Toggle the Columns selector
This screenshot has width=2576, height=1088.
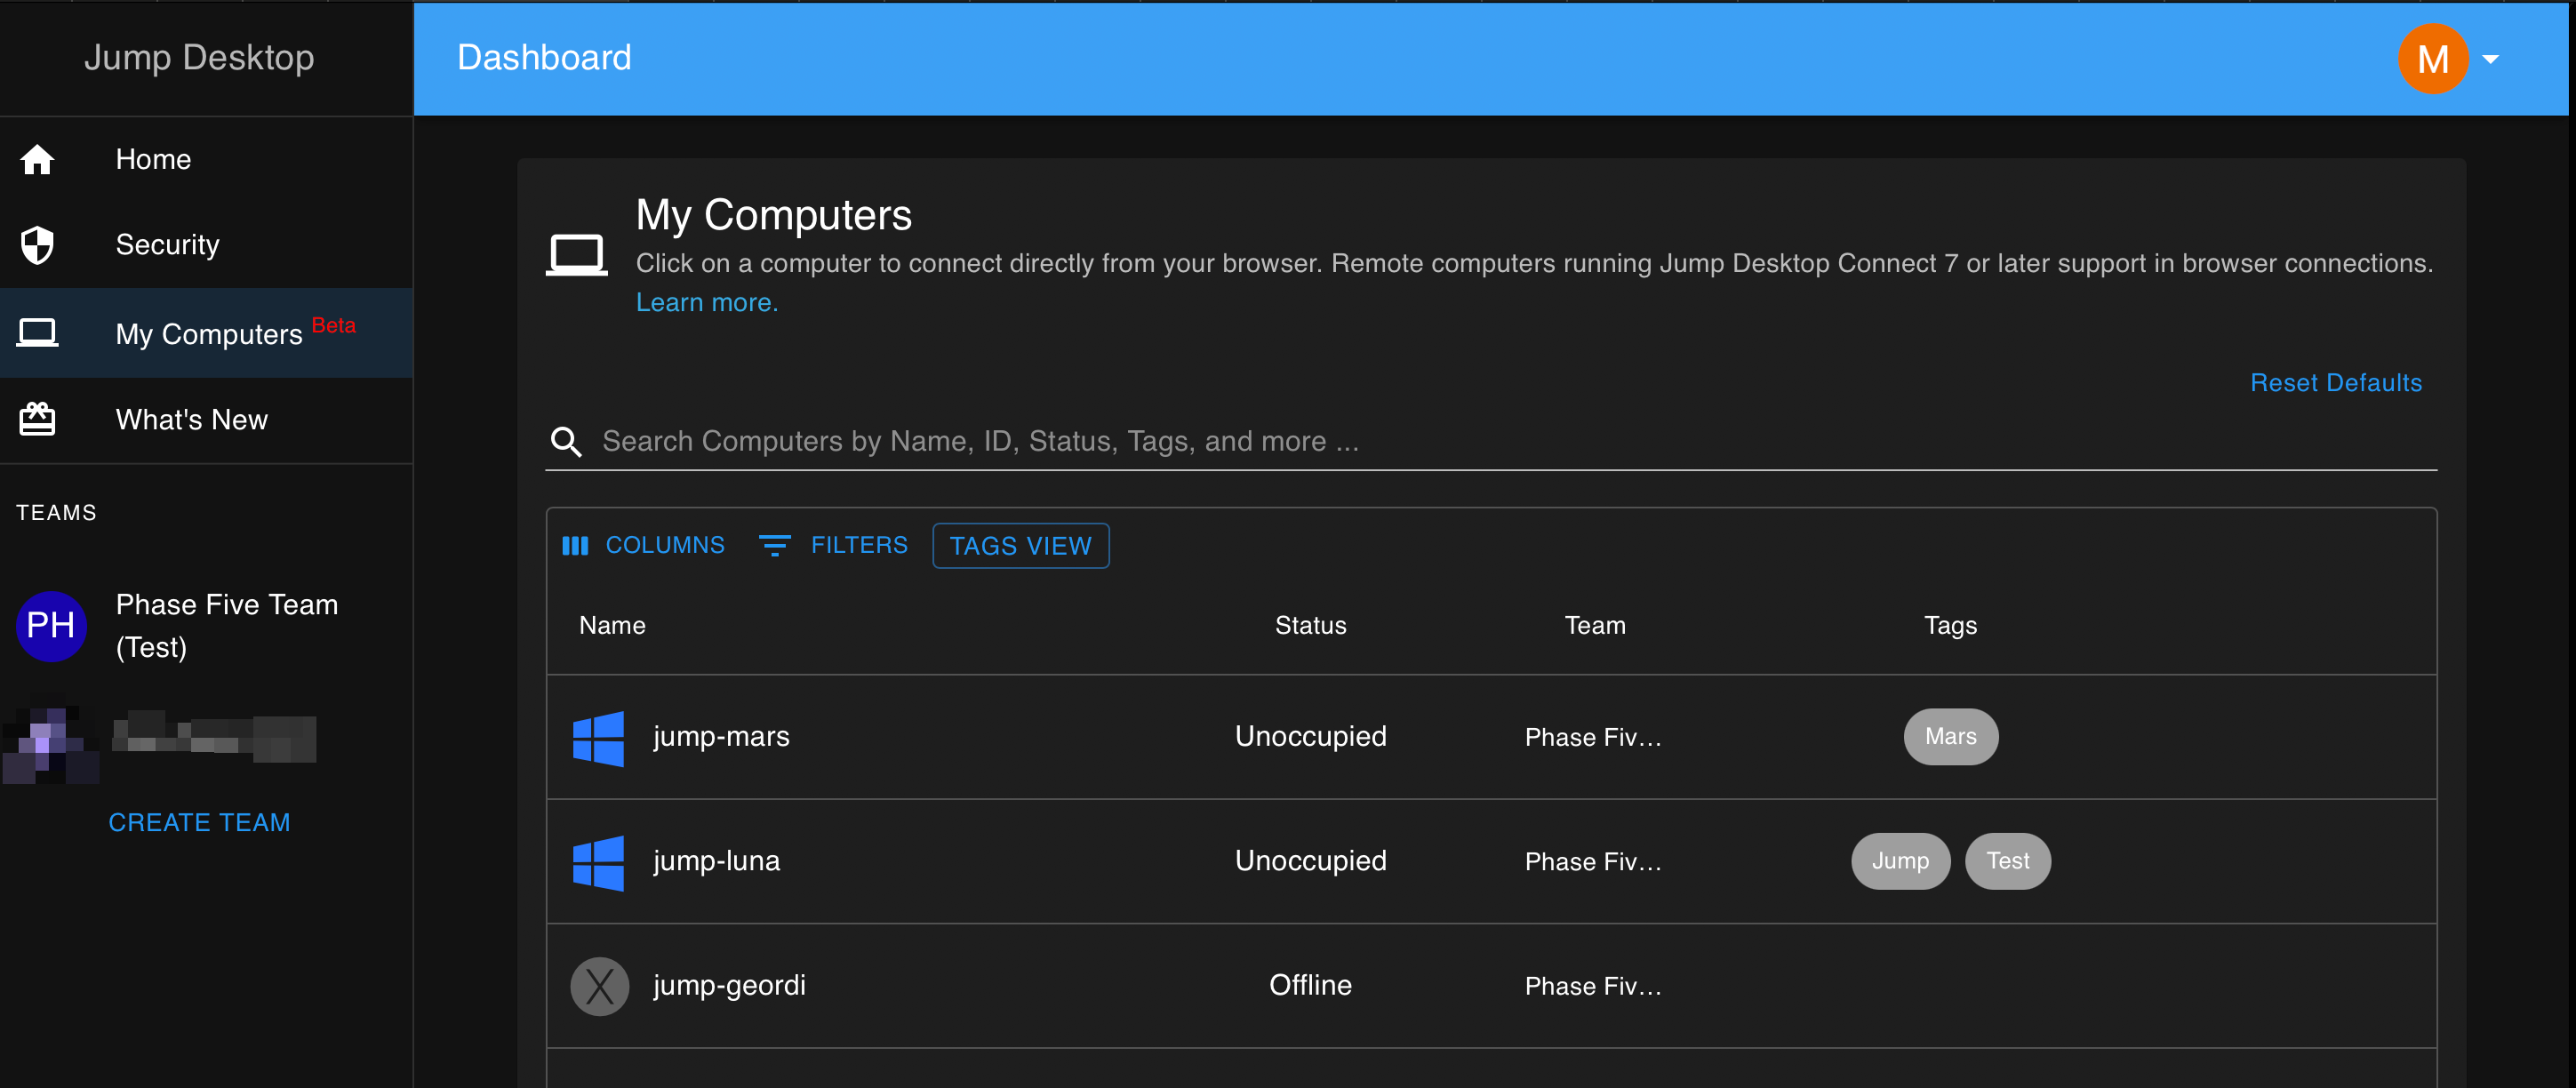(x=643, y=545)
